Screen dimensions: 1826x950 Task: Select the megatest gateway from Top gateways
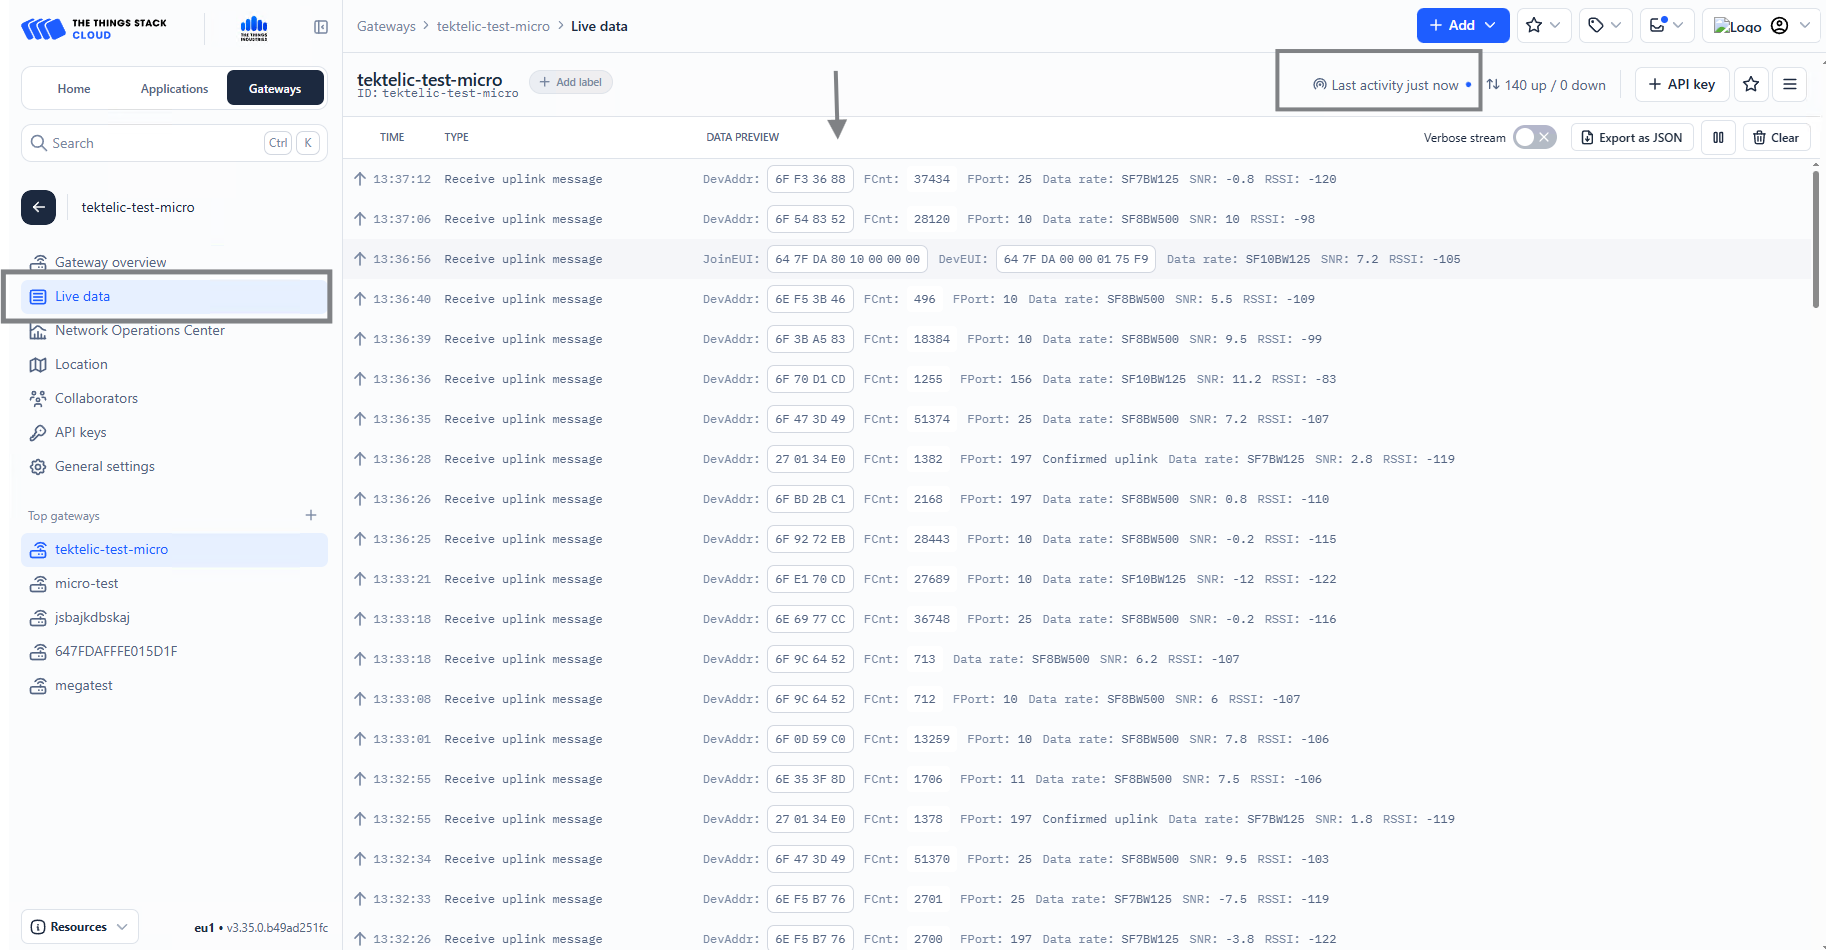coord(84,685)
